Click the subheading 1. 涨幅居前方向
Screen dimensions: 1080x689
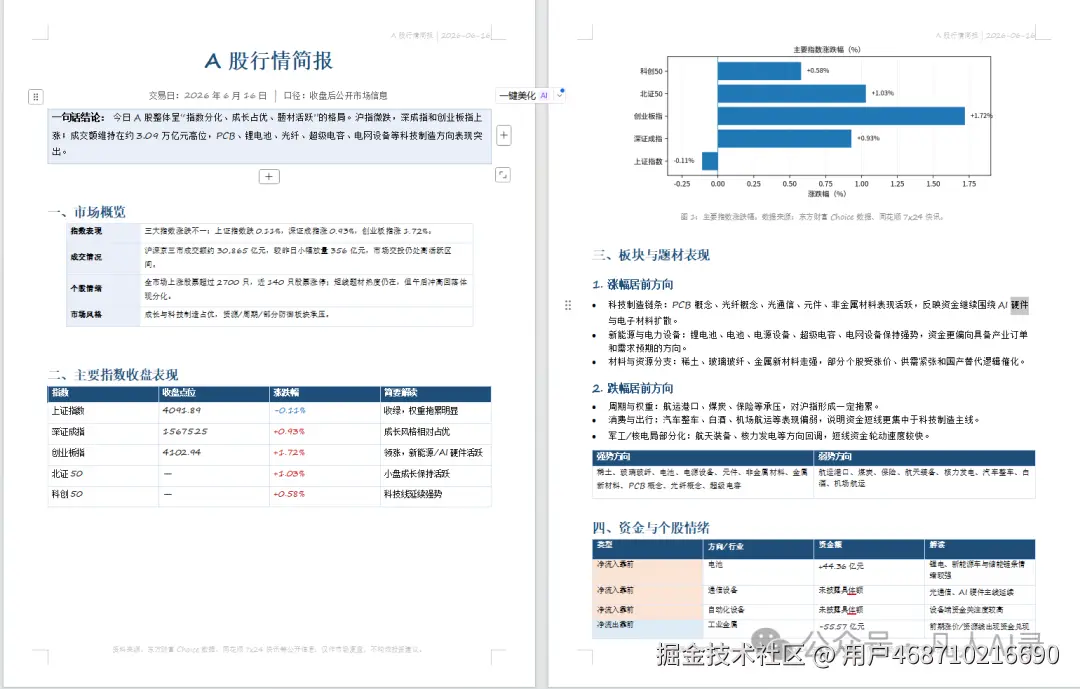pos(632,284)
